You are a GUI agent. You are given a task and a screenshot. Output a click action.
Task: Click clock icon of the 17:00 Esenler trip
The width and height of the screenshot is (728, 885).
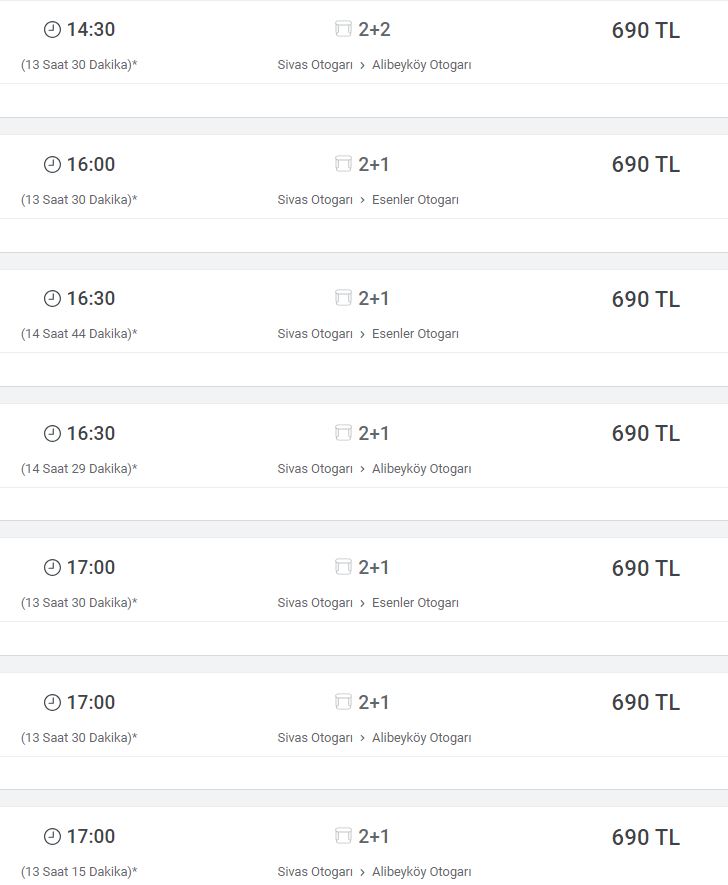(x=52, y=567)
